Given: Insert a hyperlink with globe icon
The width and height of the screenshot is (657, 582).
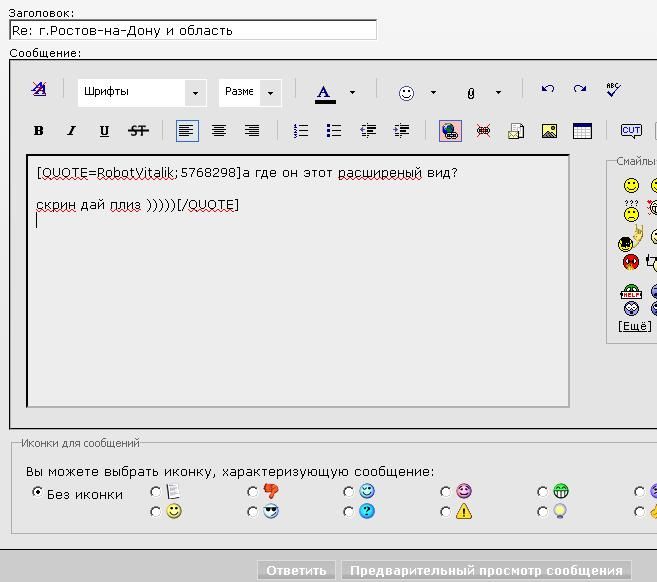Looking at the screenshot, I should coord(450,131).
